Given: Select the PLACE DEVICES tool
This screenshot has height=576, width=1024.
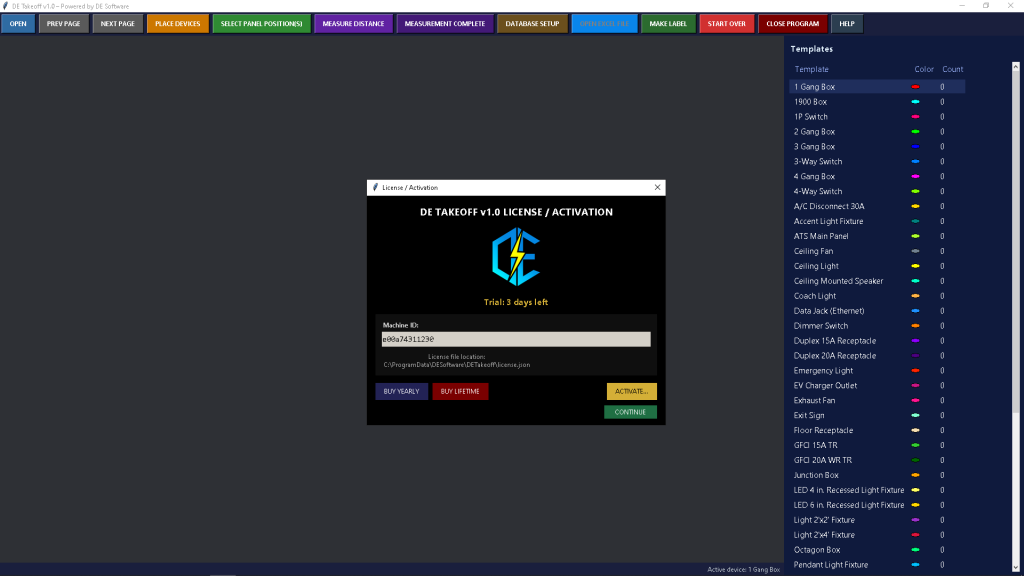Looking at the screenshot, I should pos(177,23).
